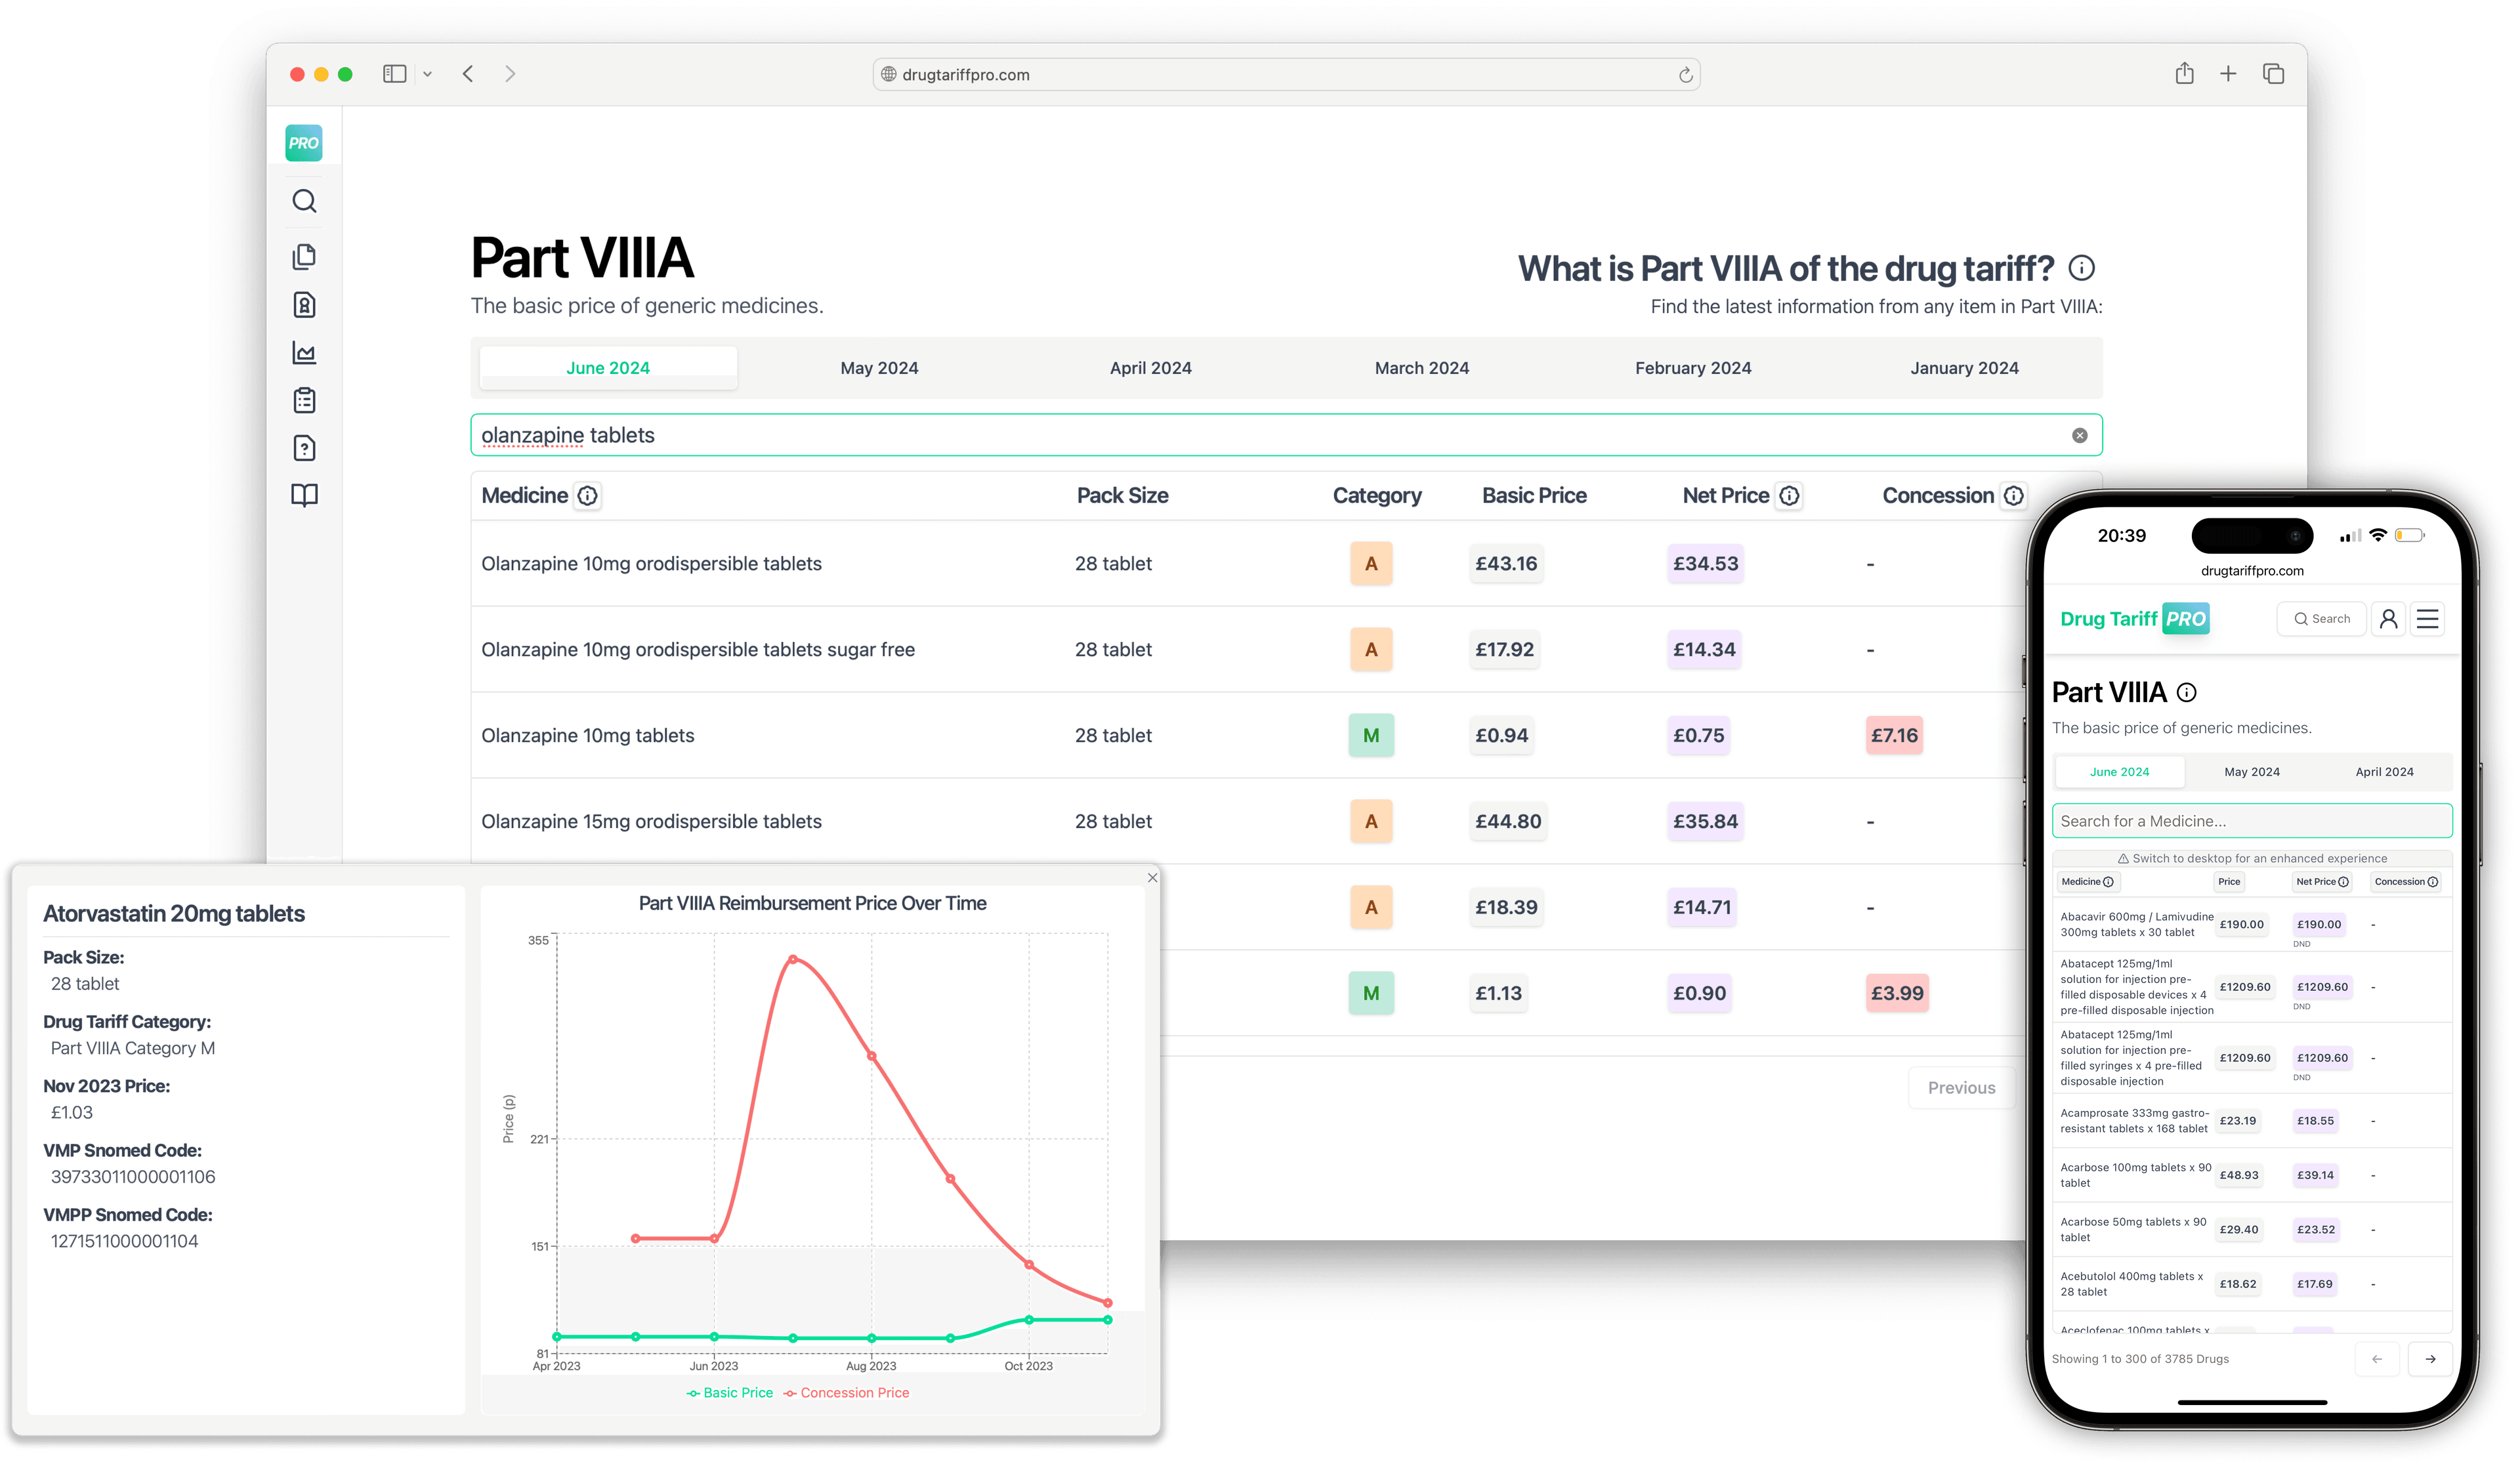2520x1468 pixels.
Task: Open search from the sidebar magnifier icon
Action: click(304, 201)
